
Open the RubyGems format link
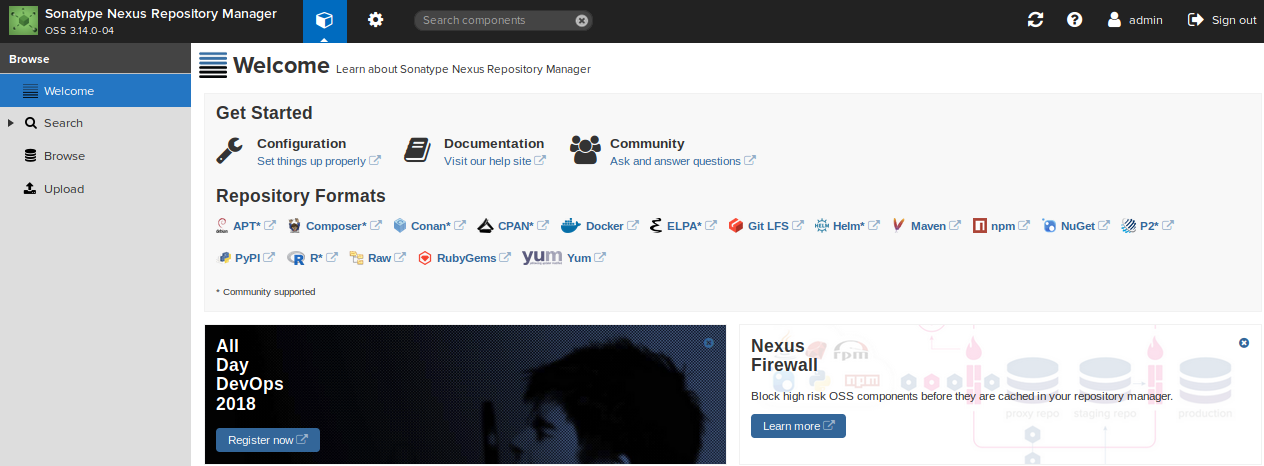point(473,257)
